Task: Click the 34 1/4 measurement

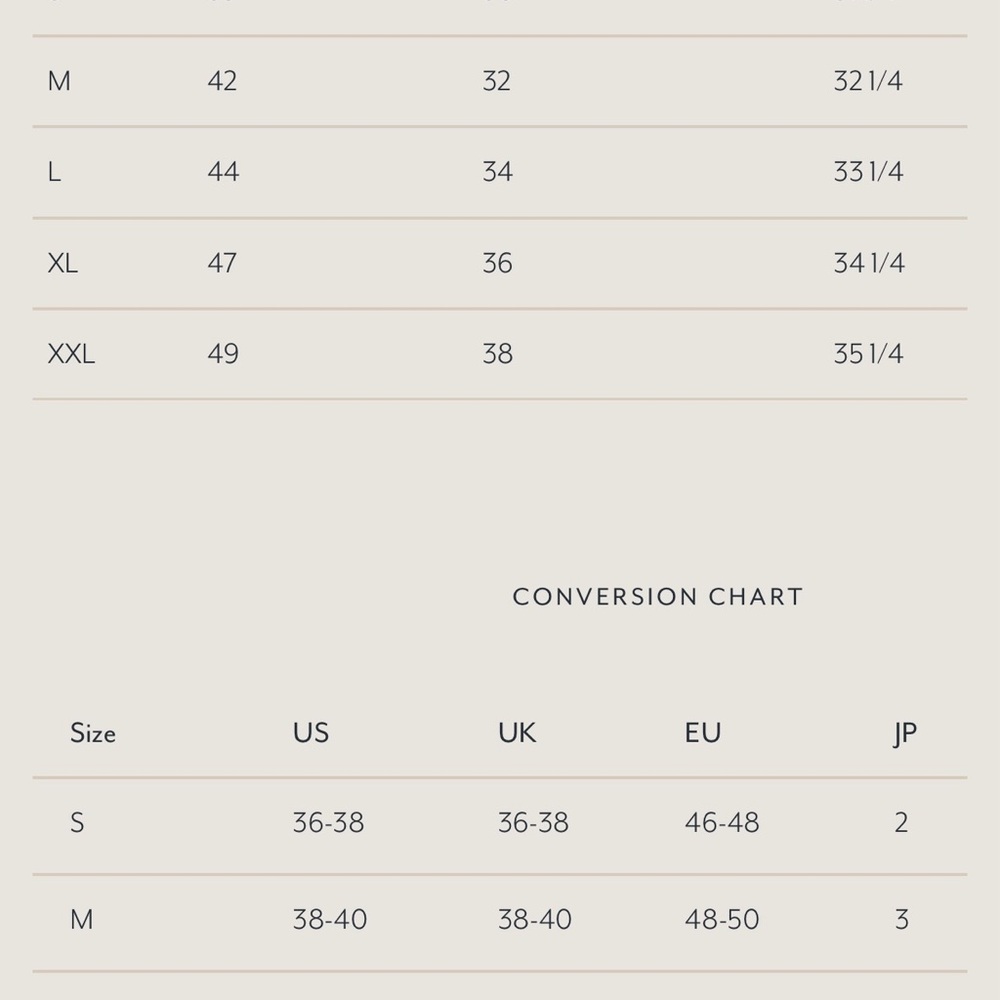Action: tap(869, 263)
